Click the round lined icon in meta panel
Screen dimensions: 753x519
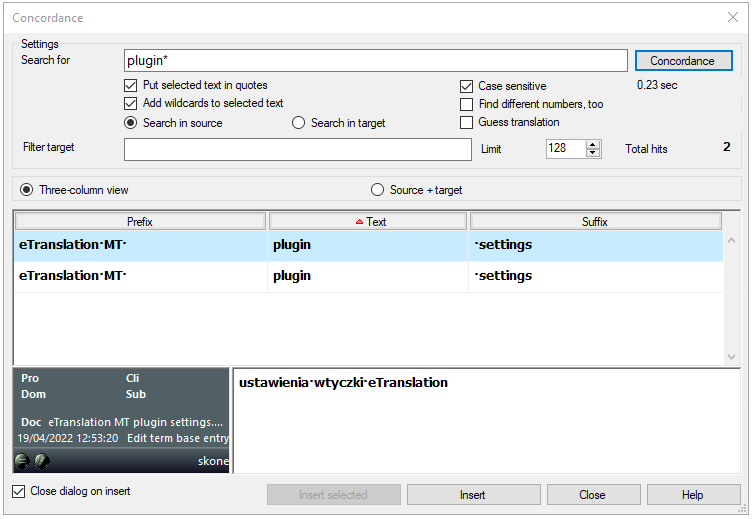(22, 461)
